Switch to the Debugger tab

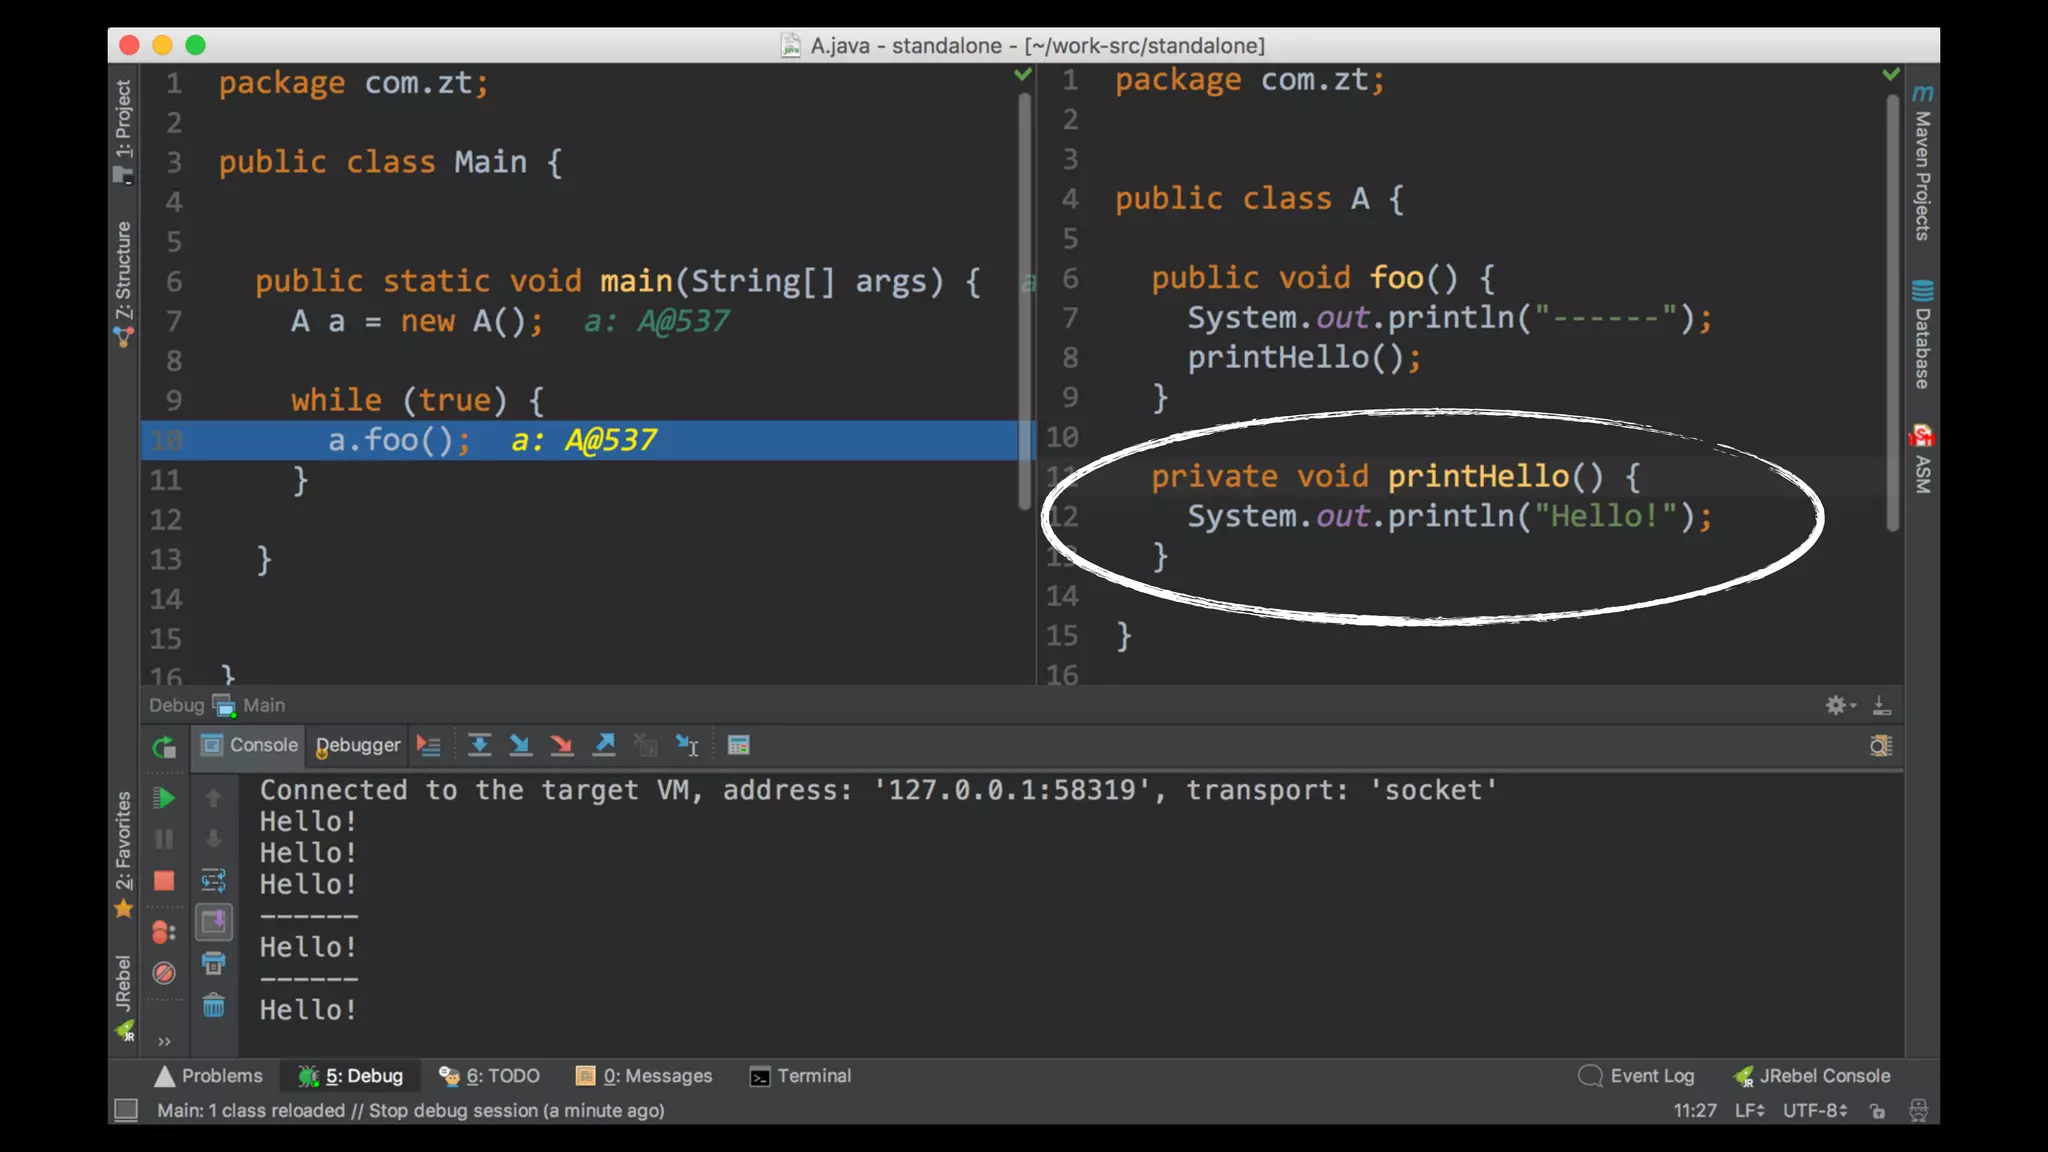click(x=357, y=745)
